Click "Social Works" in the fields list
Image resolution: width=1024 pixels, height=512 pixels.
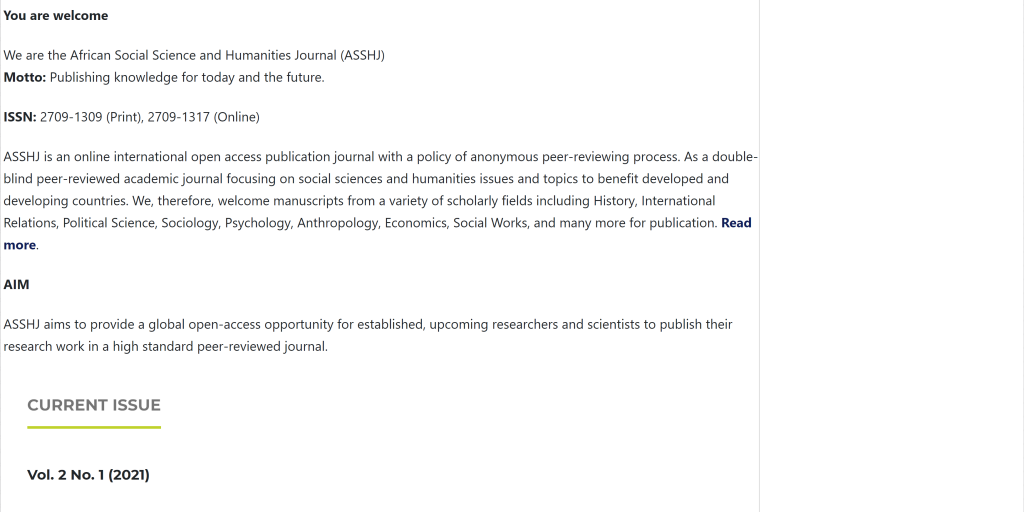(489, 223)
